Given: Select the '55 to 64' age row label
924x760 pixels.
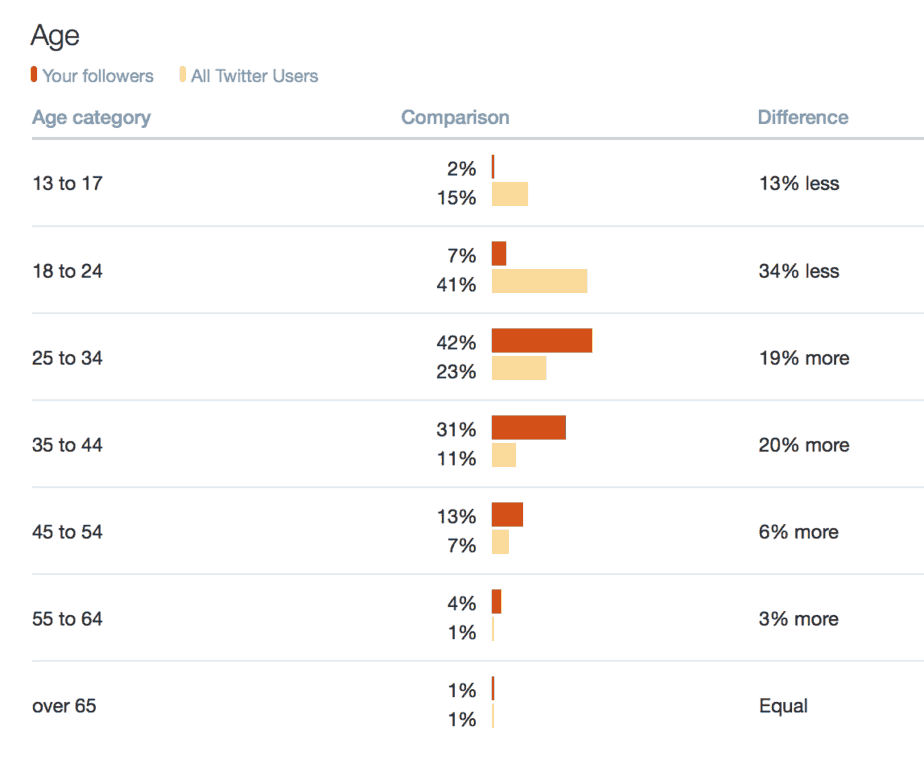Looking at the screenshot, I should (x=67, y=619).
